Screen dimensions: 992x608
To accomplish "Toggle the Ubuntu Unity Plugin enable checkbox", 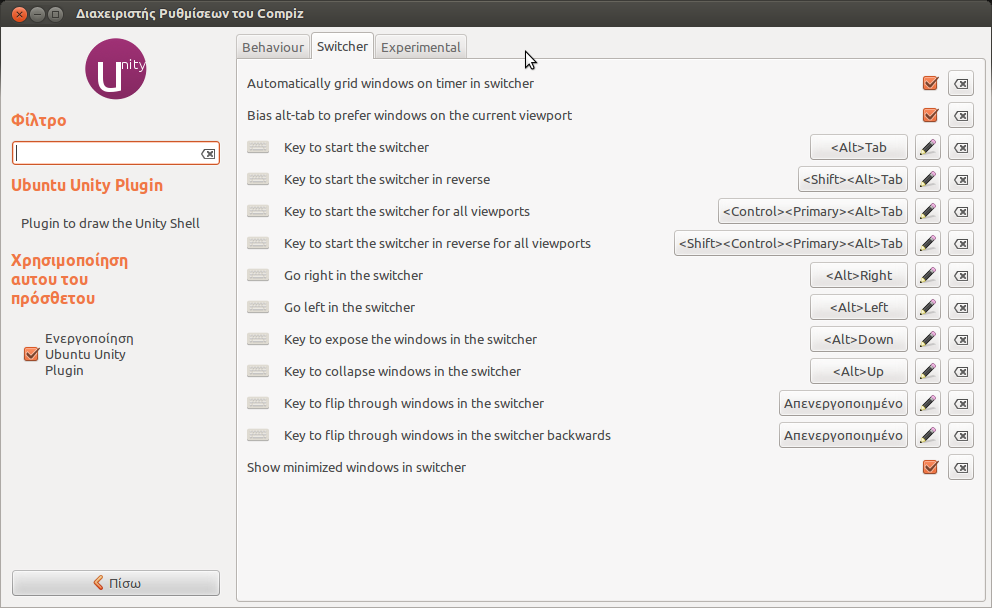I will tap(31, 354).
